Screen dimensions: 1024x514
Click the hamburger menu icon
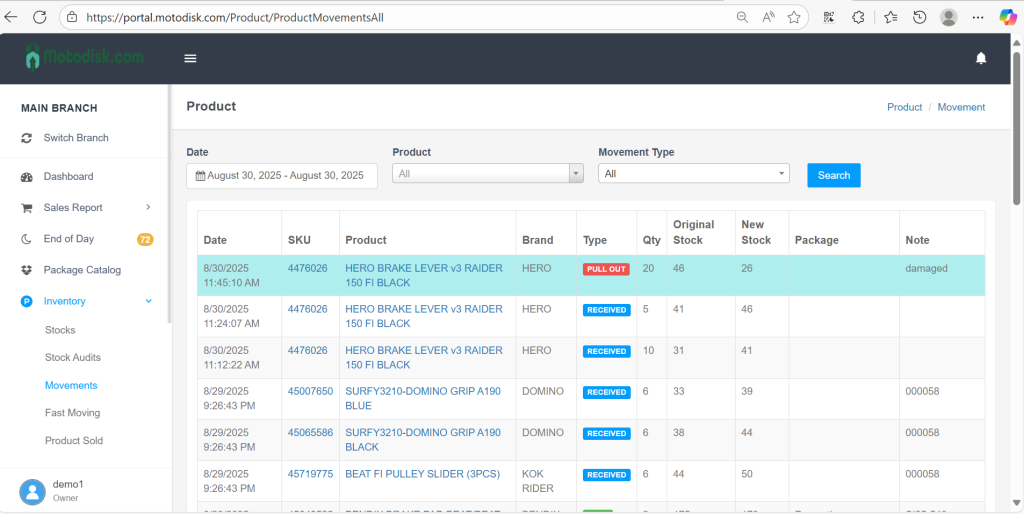pos(190,58)
